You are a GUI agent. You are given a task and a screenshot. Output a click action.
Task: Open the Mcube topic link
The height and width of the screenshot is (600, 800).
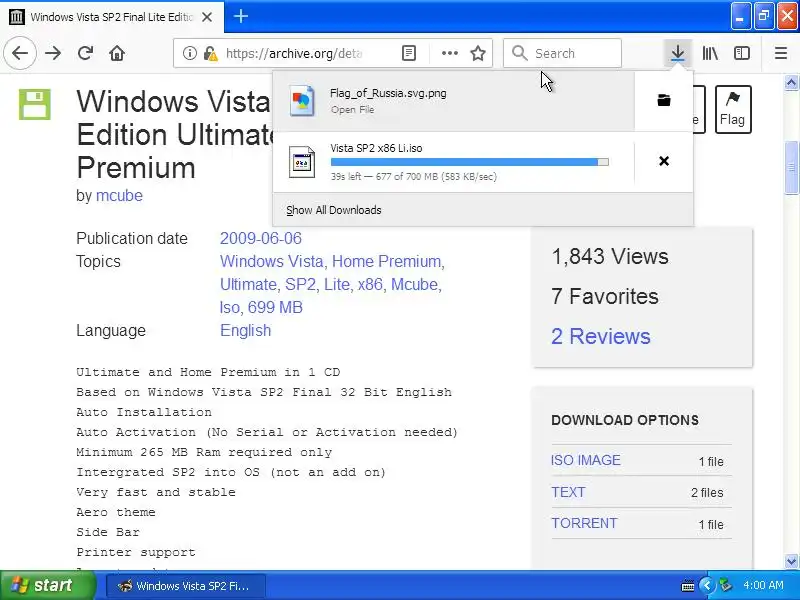[415, 284]
